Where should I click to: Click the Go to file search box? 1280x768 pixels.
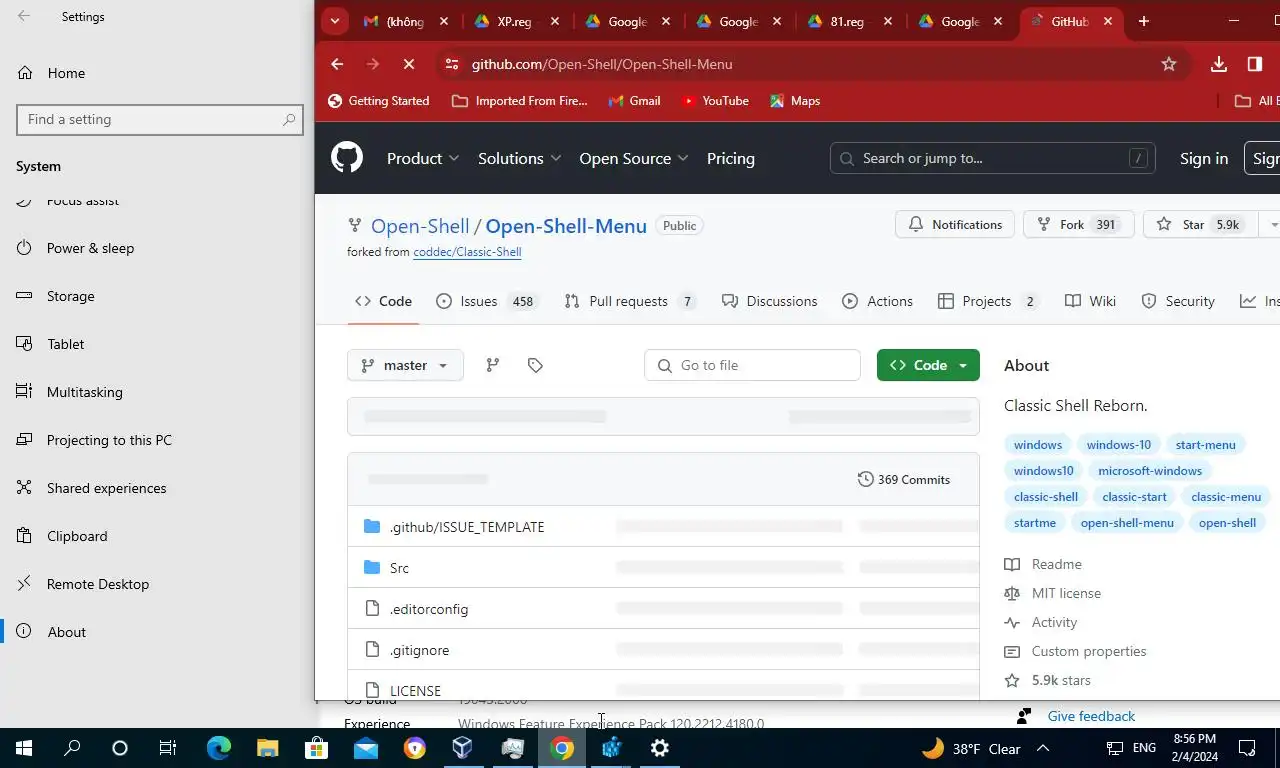[752, 365]
